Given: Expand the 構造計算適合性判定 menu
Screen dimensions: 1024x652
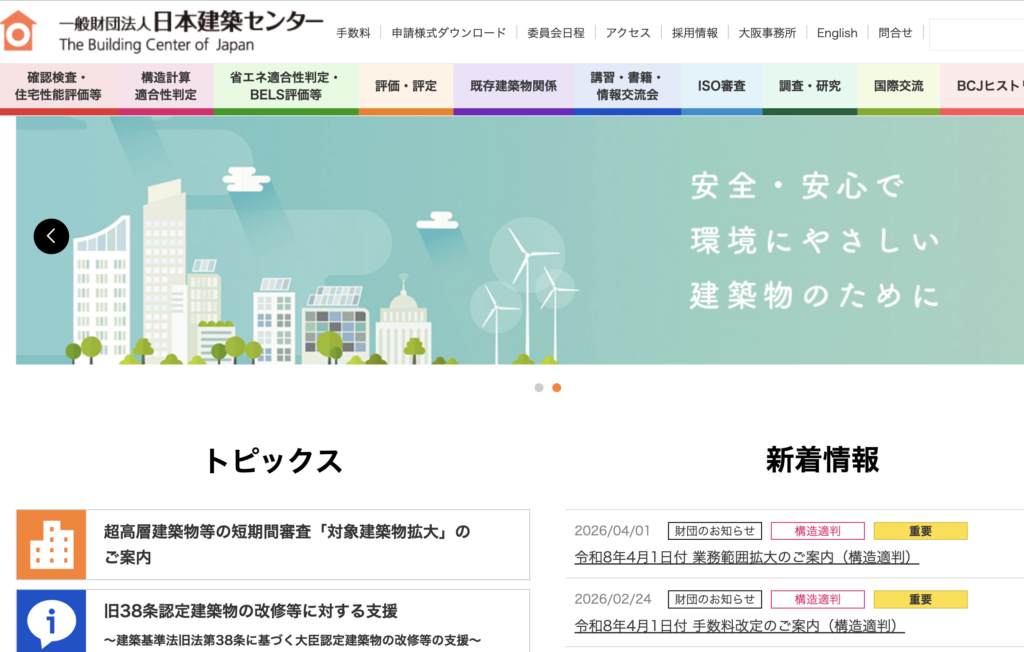Looking at the screenshot, I should tap(166, 87).
